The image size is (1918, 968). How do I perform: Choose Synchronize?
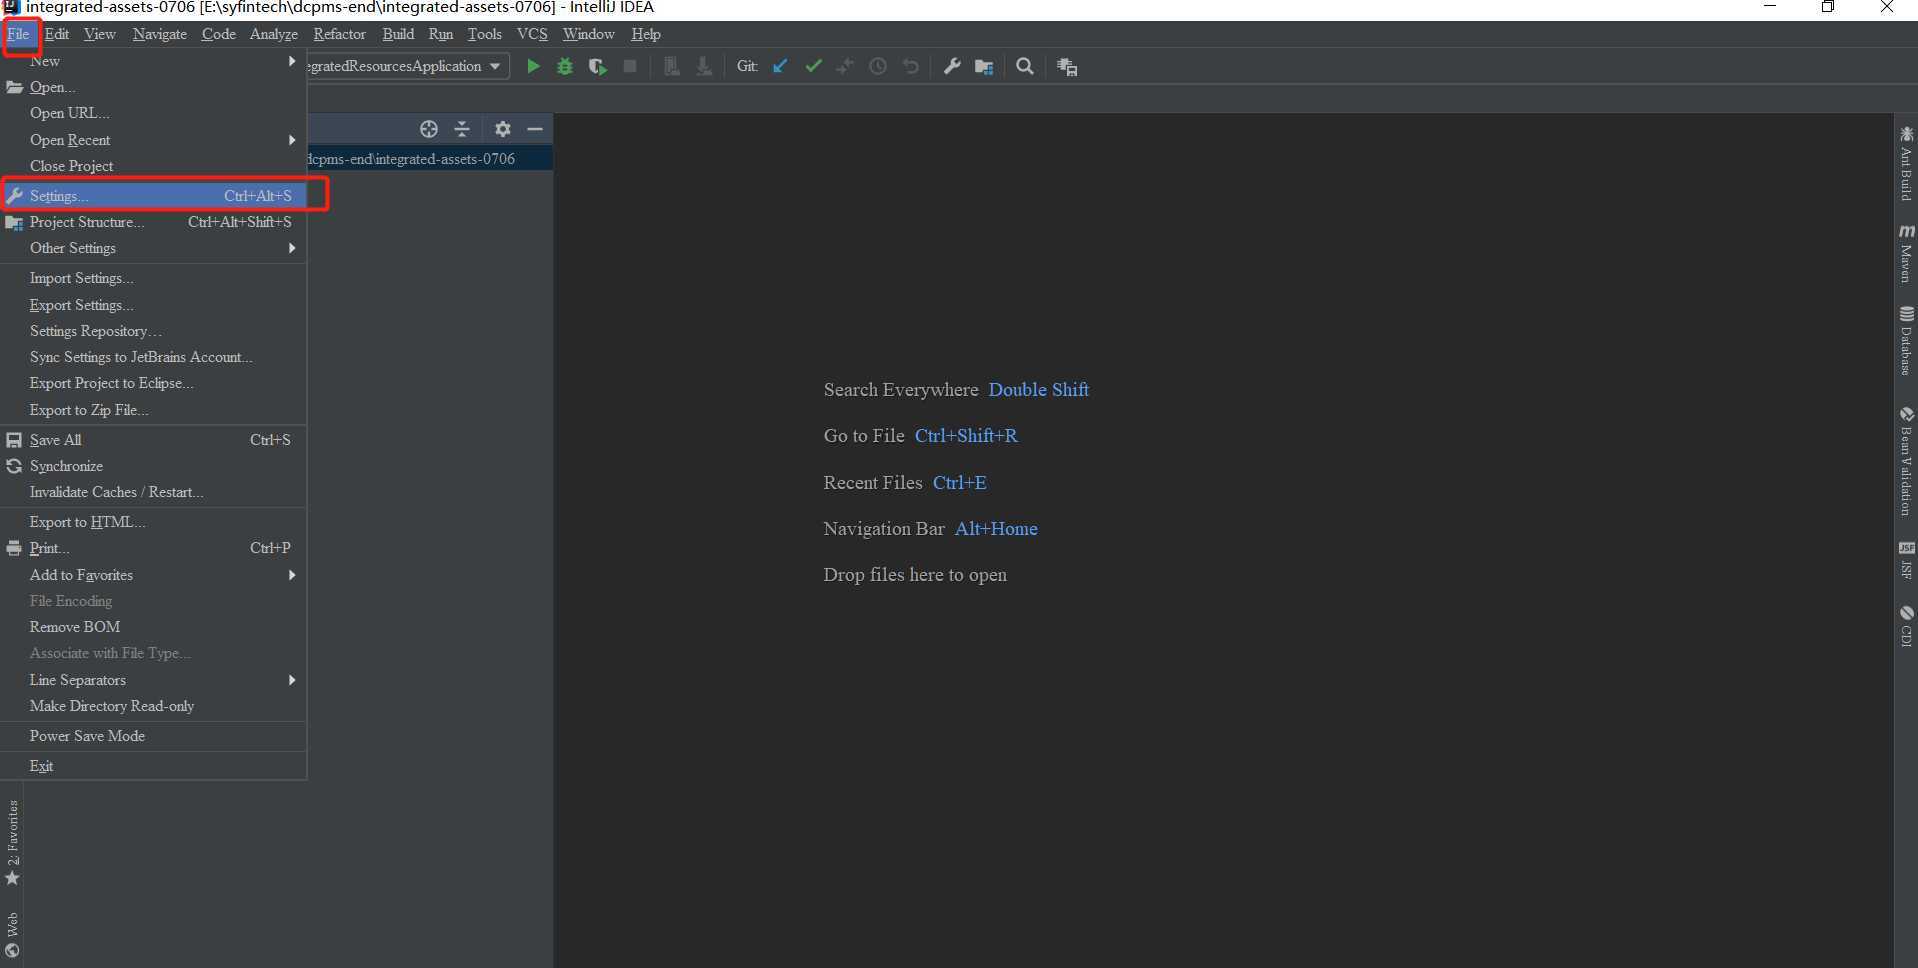coord(153,466)
